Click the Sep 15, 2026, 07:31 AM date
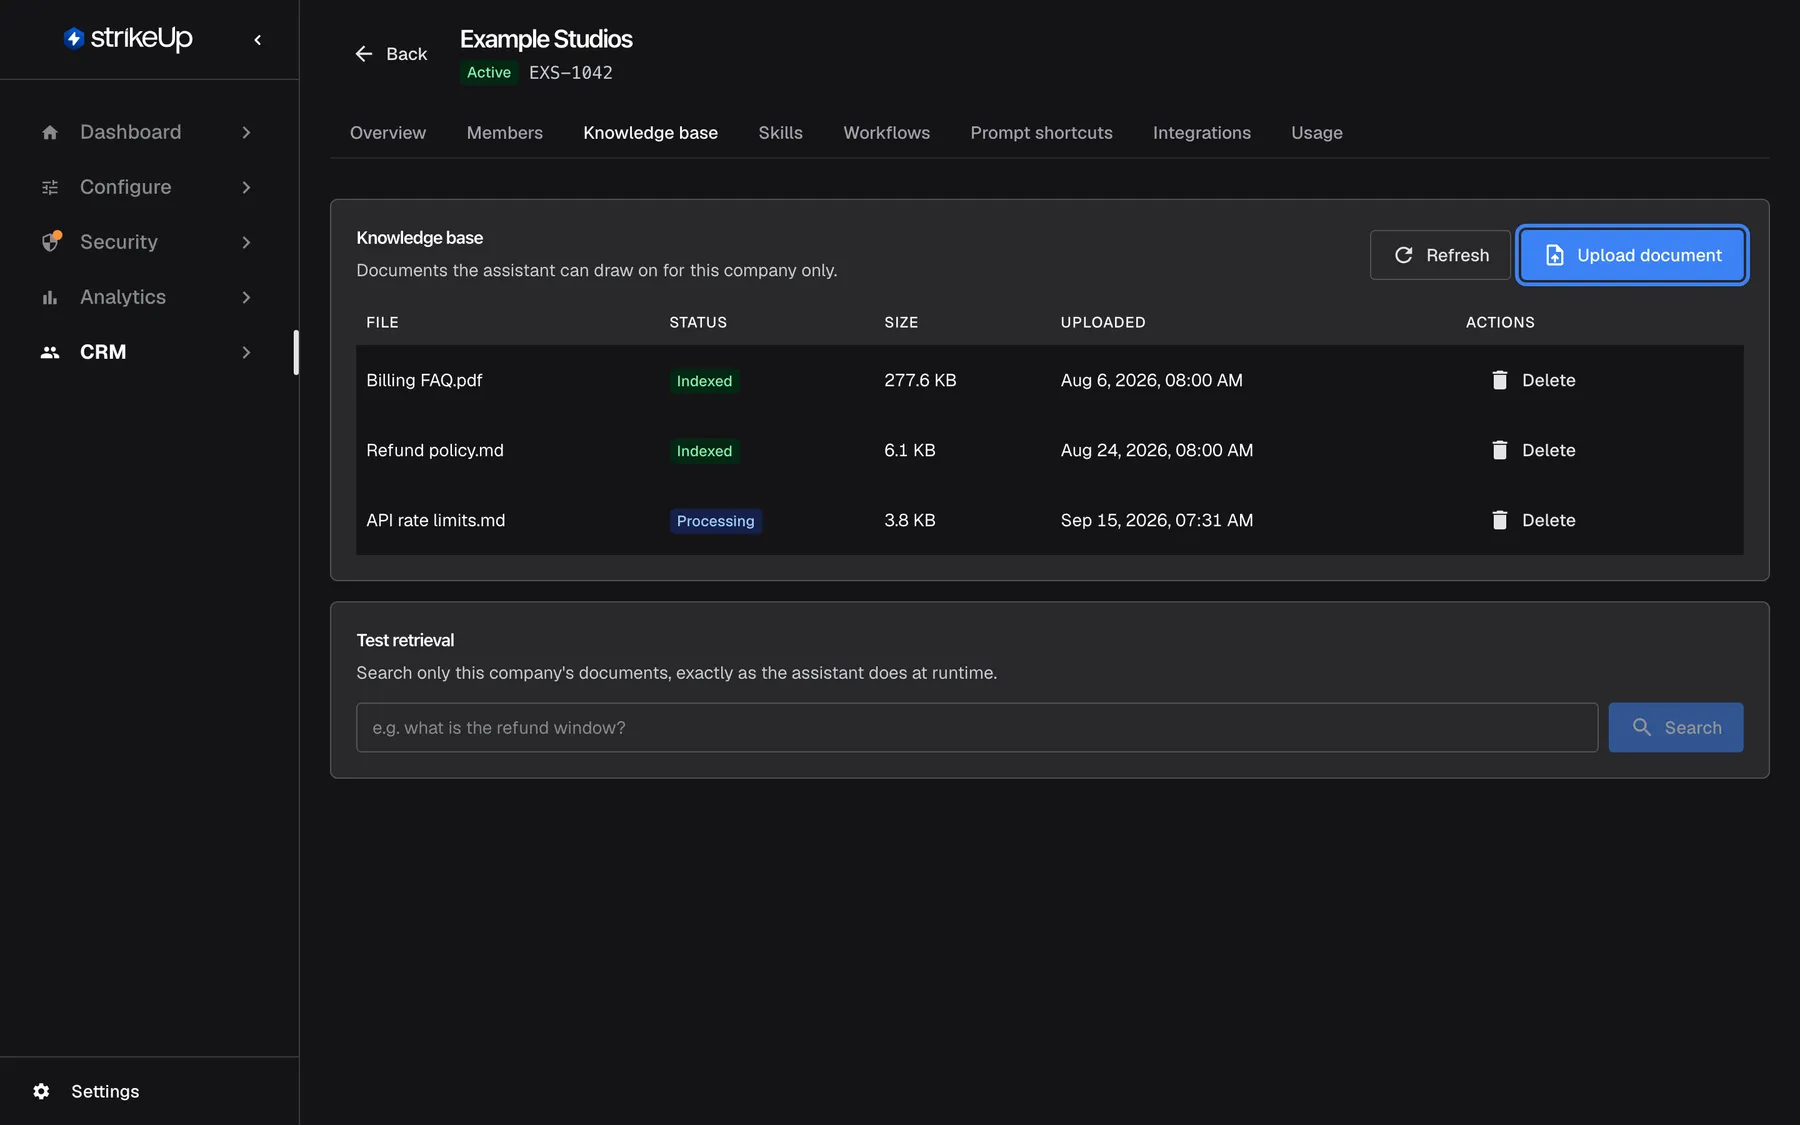The height and width of the screenshot is (1125, 1800). click(x=1157, y=520)
